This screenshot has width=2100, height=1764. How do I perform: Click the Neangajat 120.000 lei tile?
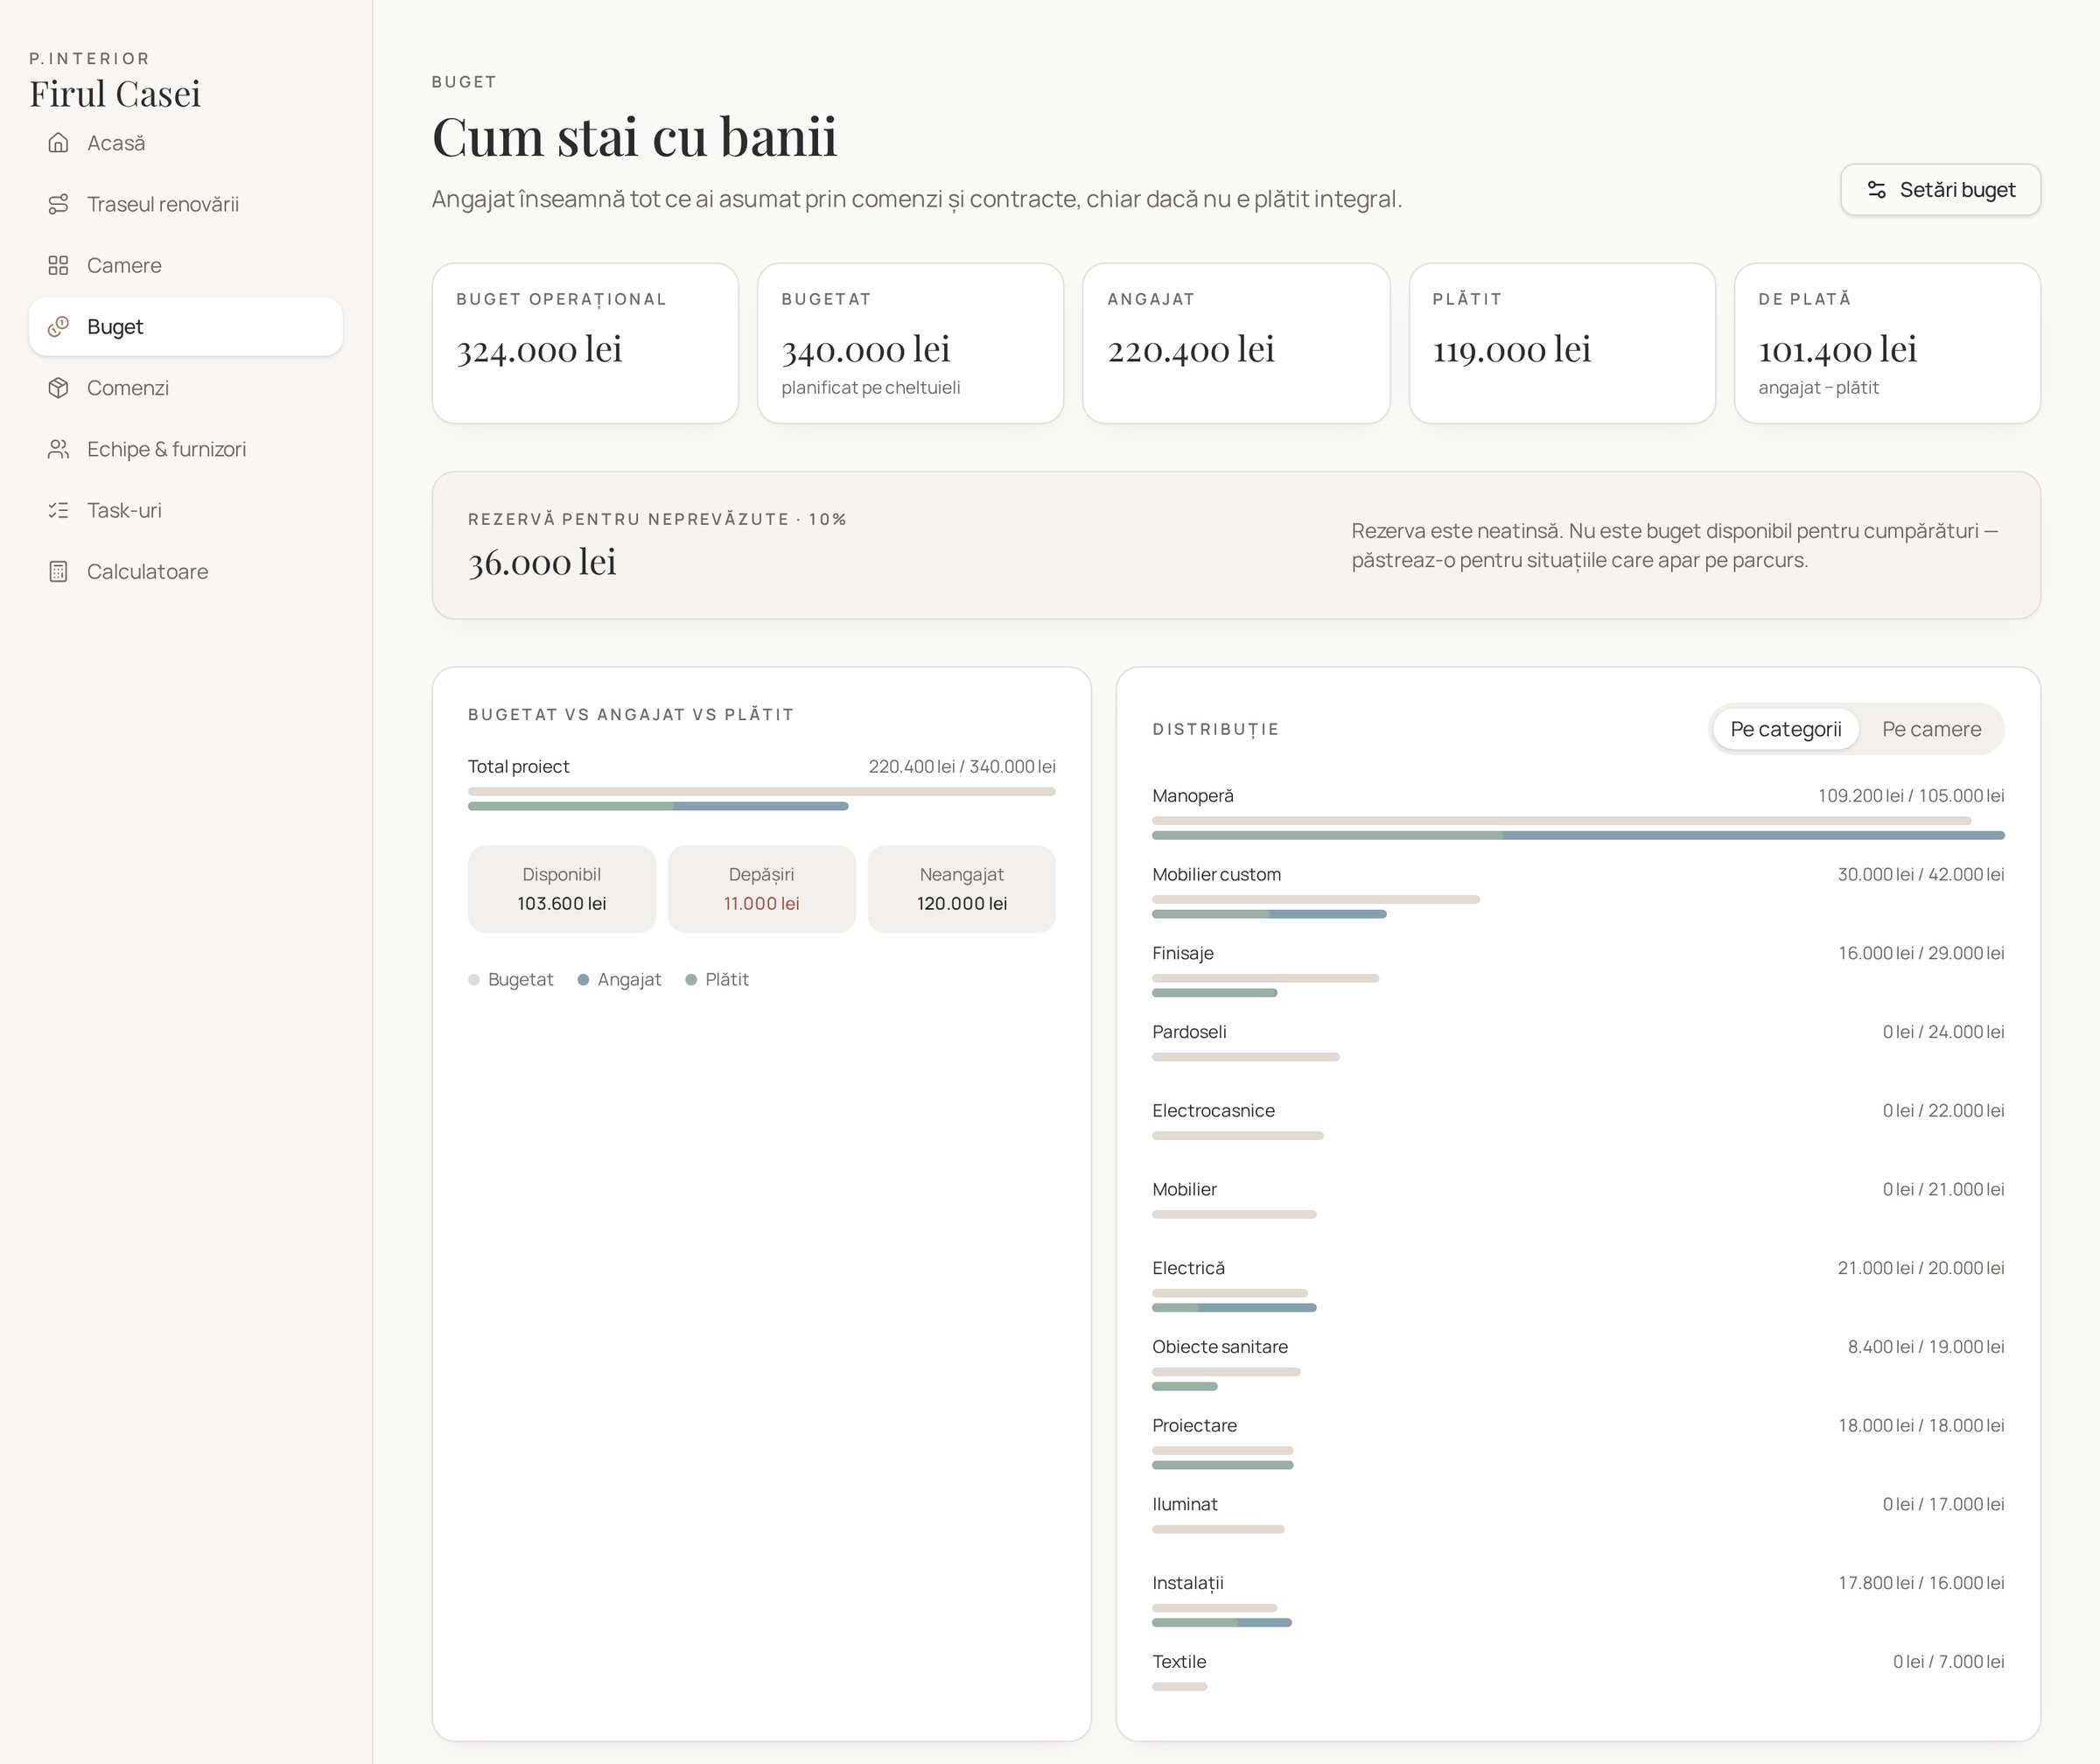point(962,889)
